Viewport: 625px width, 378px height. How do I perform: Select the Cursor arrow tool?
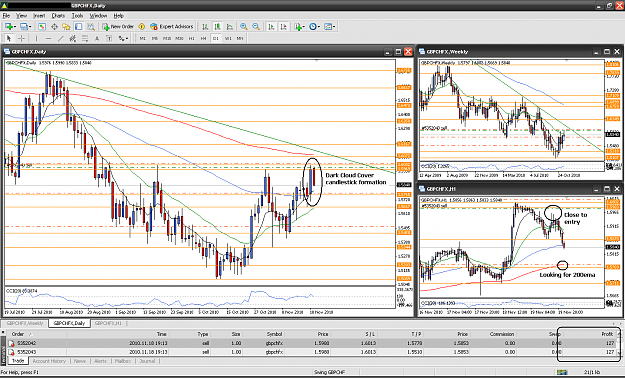pos(9,38)
